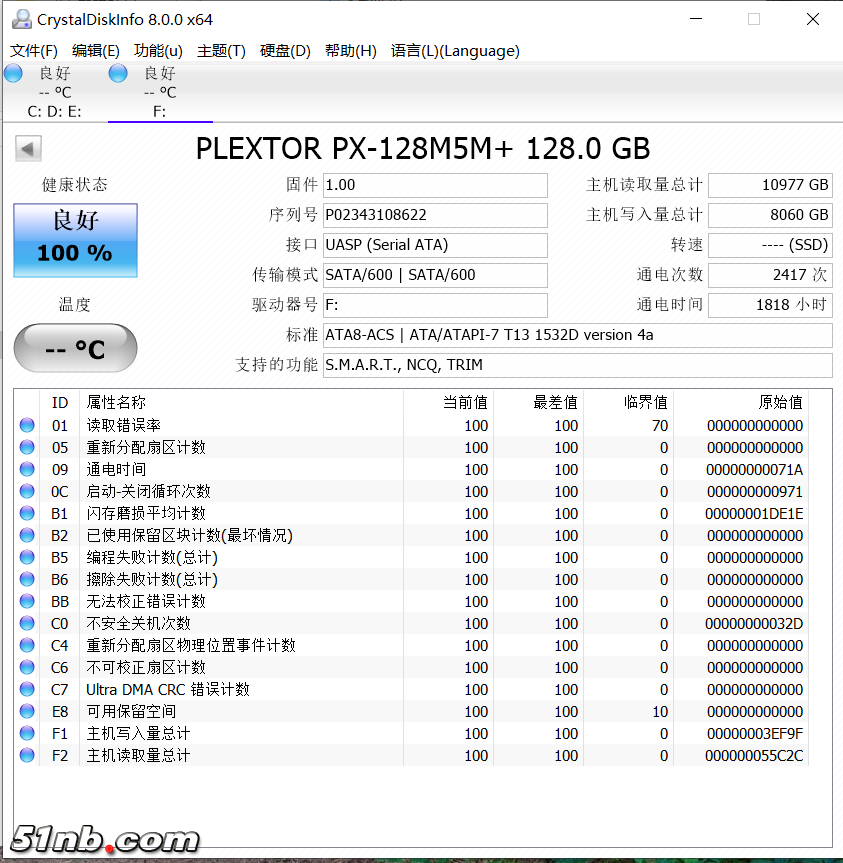Screen dimensions: 843x863
Task: Open the 文件(F) menu
Action: click(35, 50)
